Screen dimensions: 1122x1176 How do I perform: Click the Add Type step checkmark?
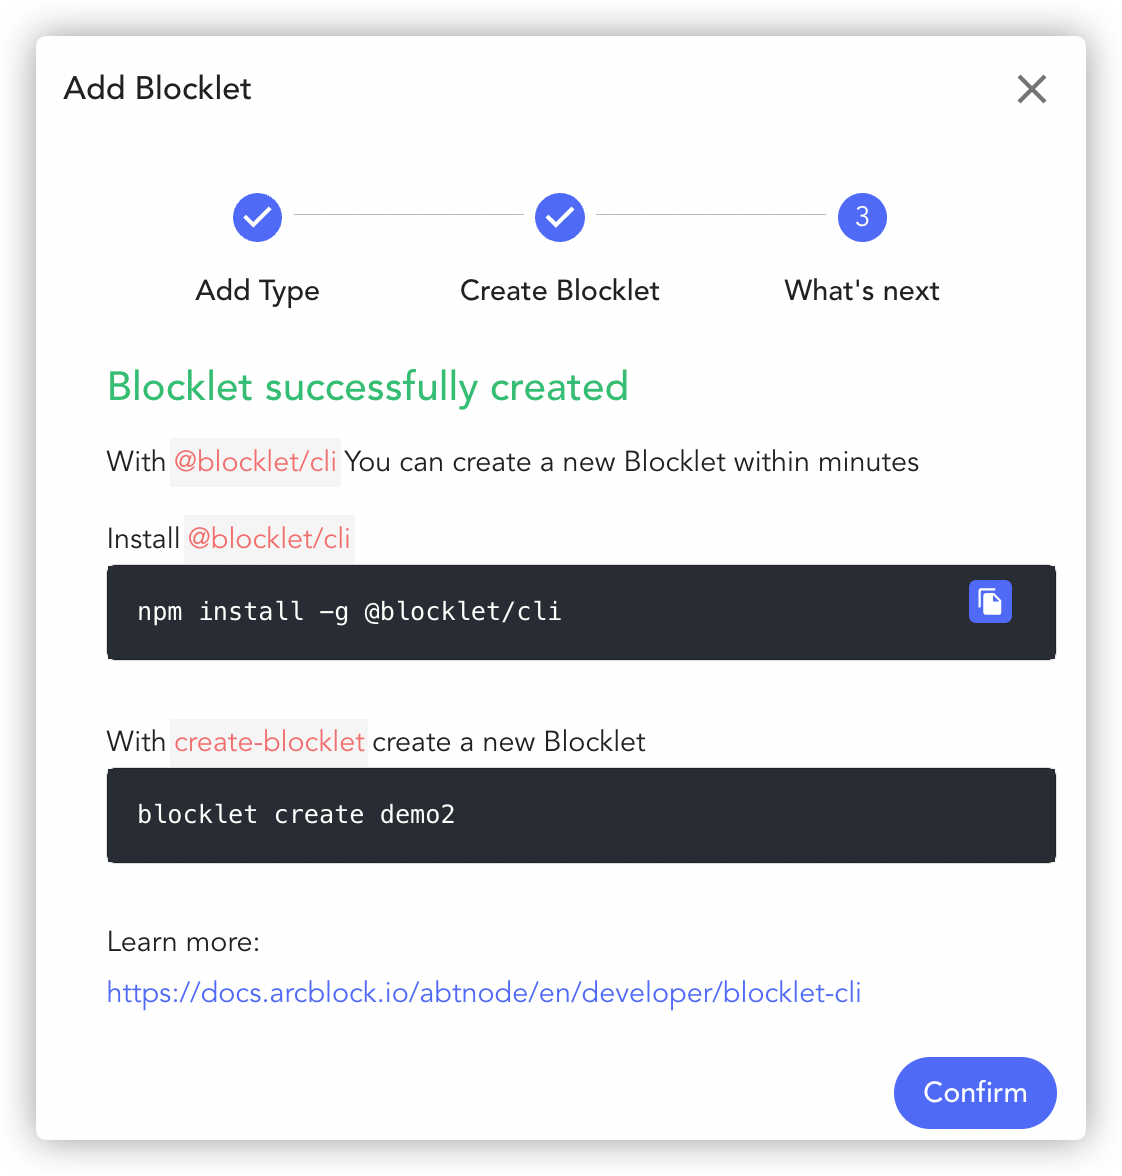tap(257, 218)
